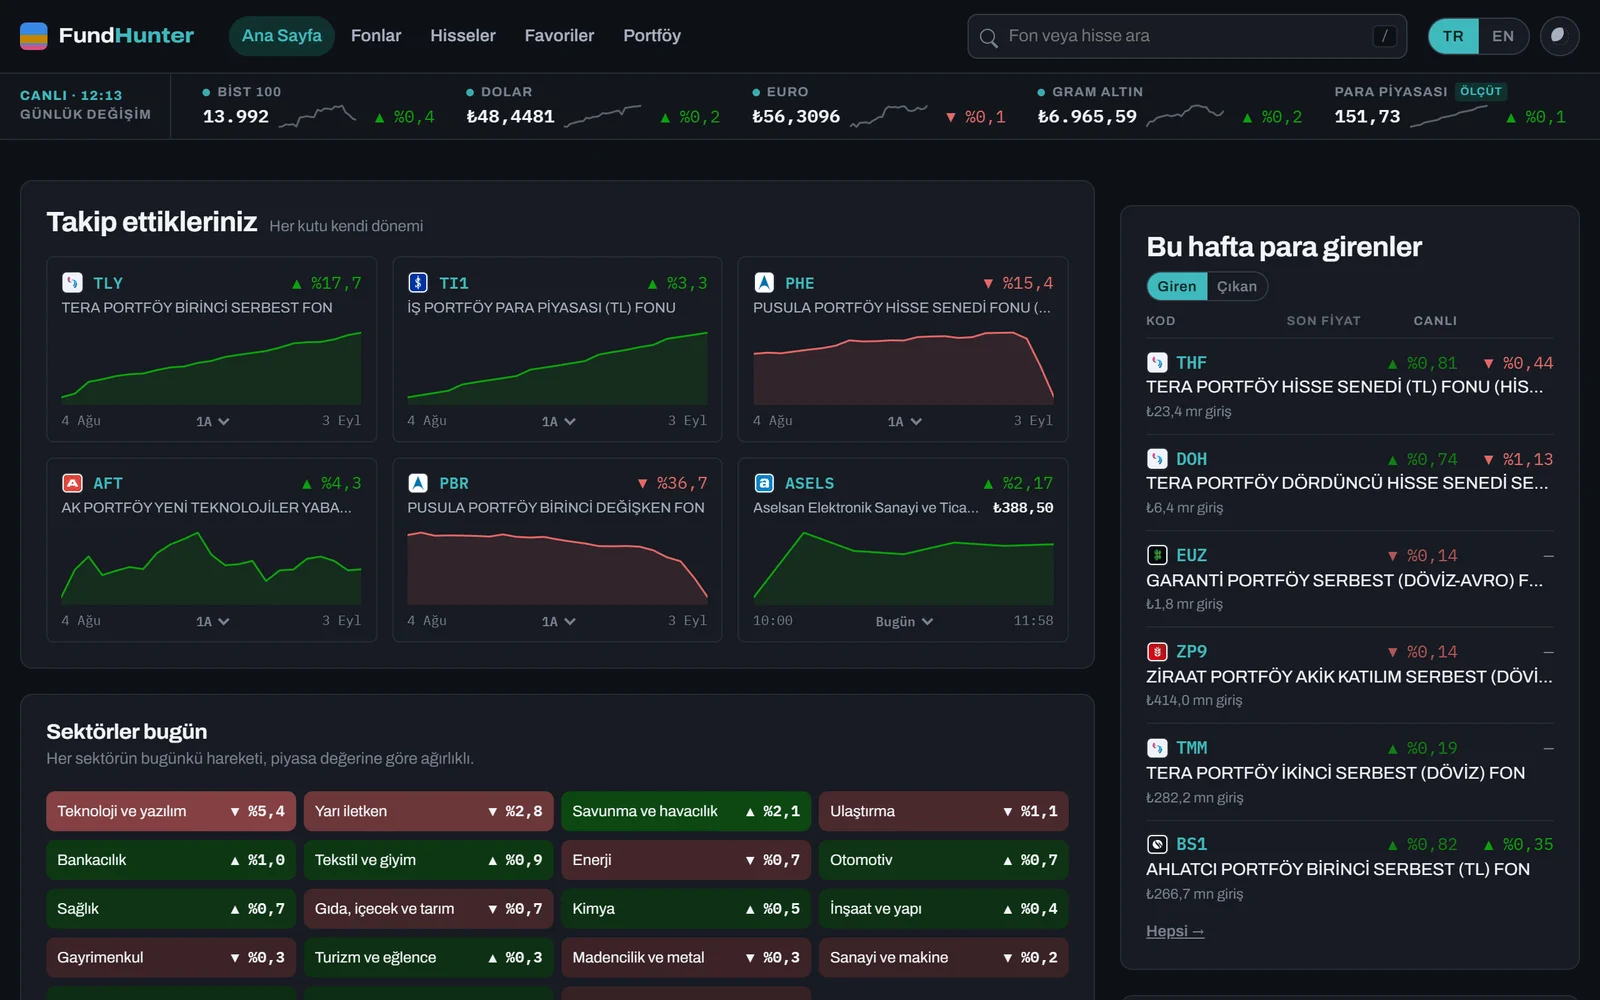Open the ASELS Bugün period dropdown
Screen dimensions: 1600x1000
[x=904, y=622]
